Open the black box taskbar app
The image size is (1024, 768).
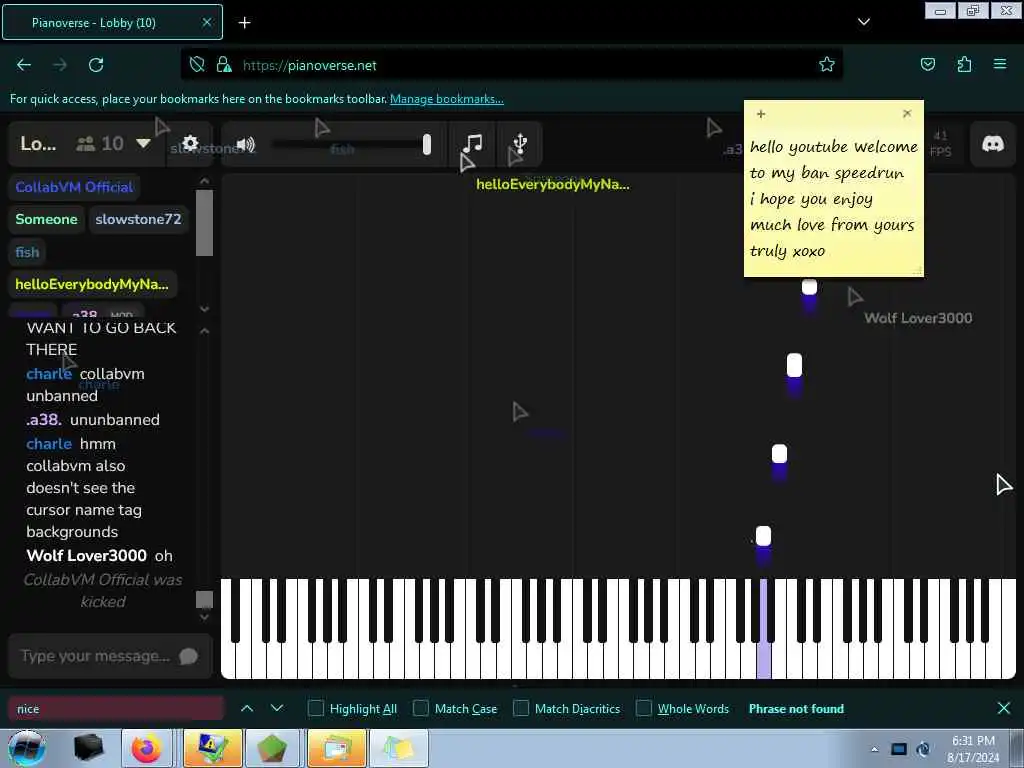click(x=88, y=748)
